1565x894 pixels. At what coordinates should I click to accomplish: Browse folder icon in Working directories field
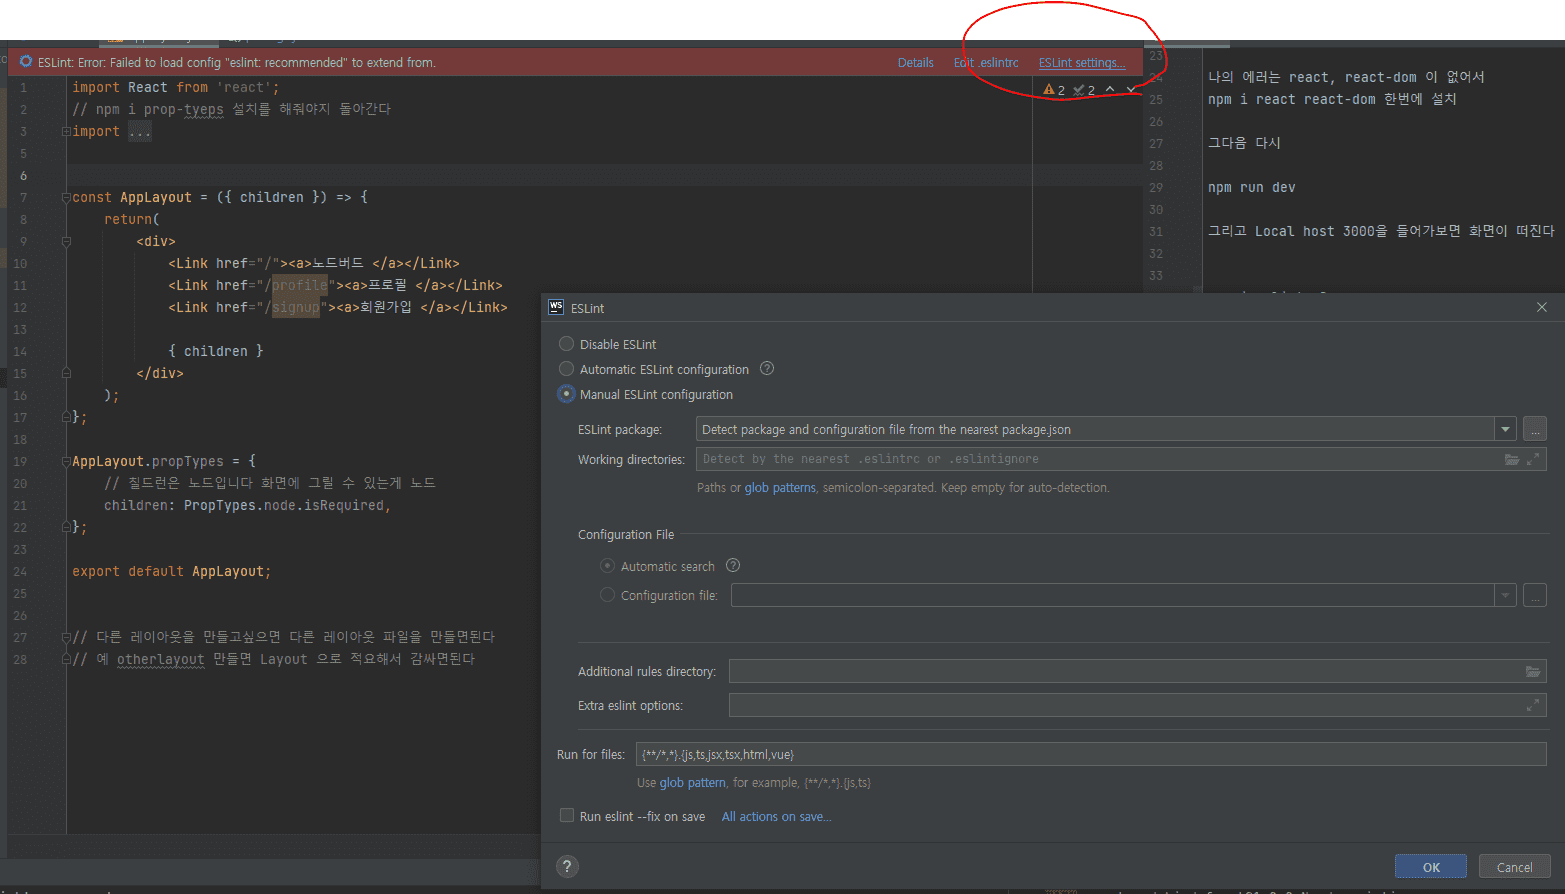pyautogui.click(x=1512, y=459)
